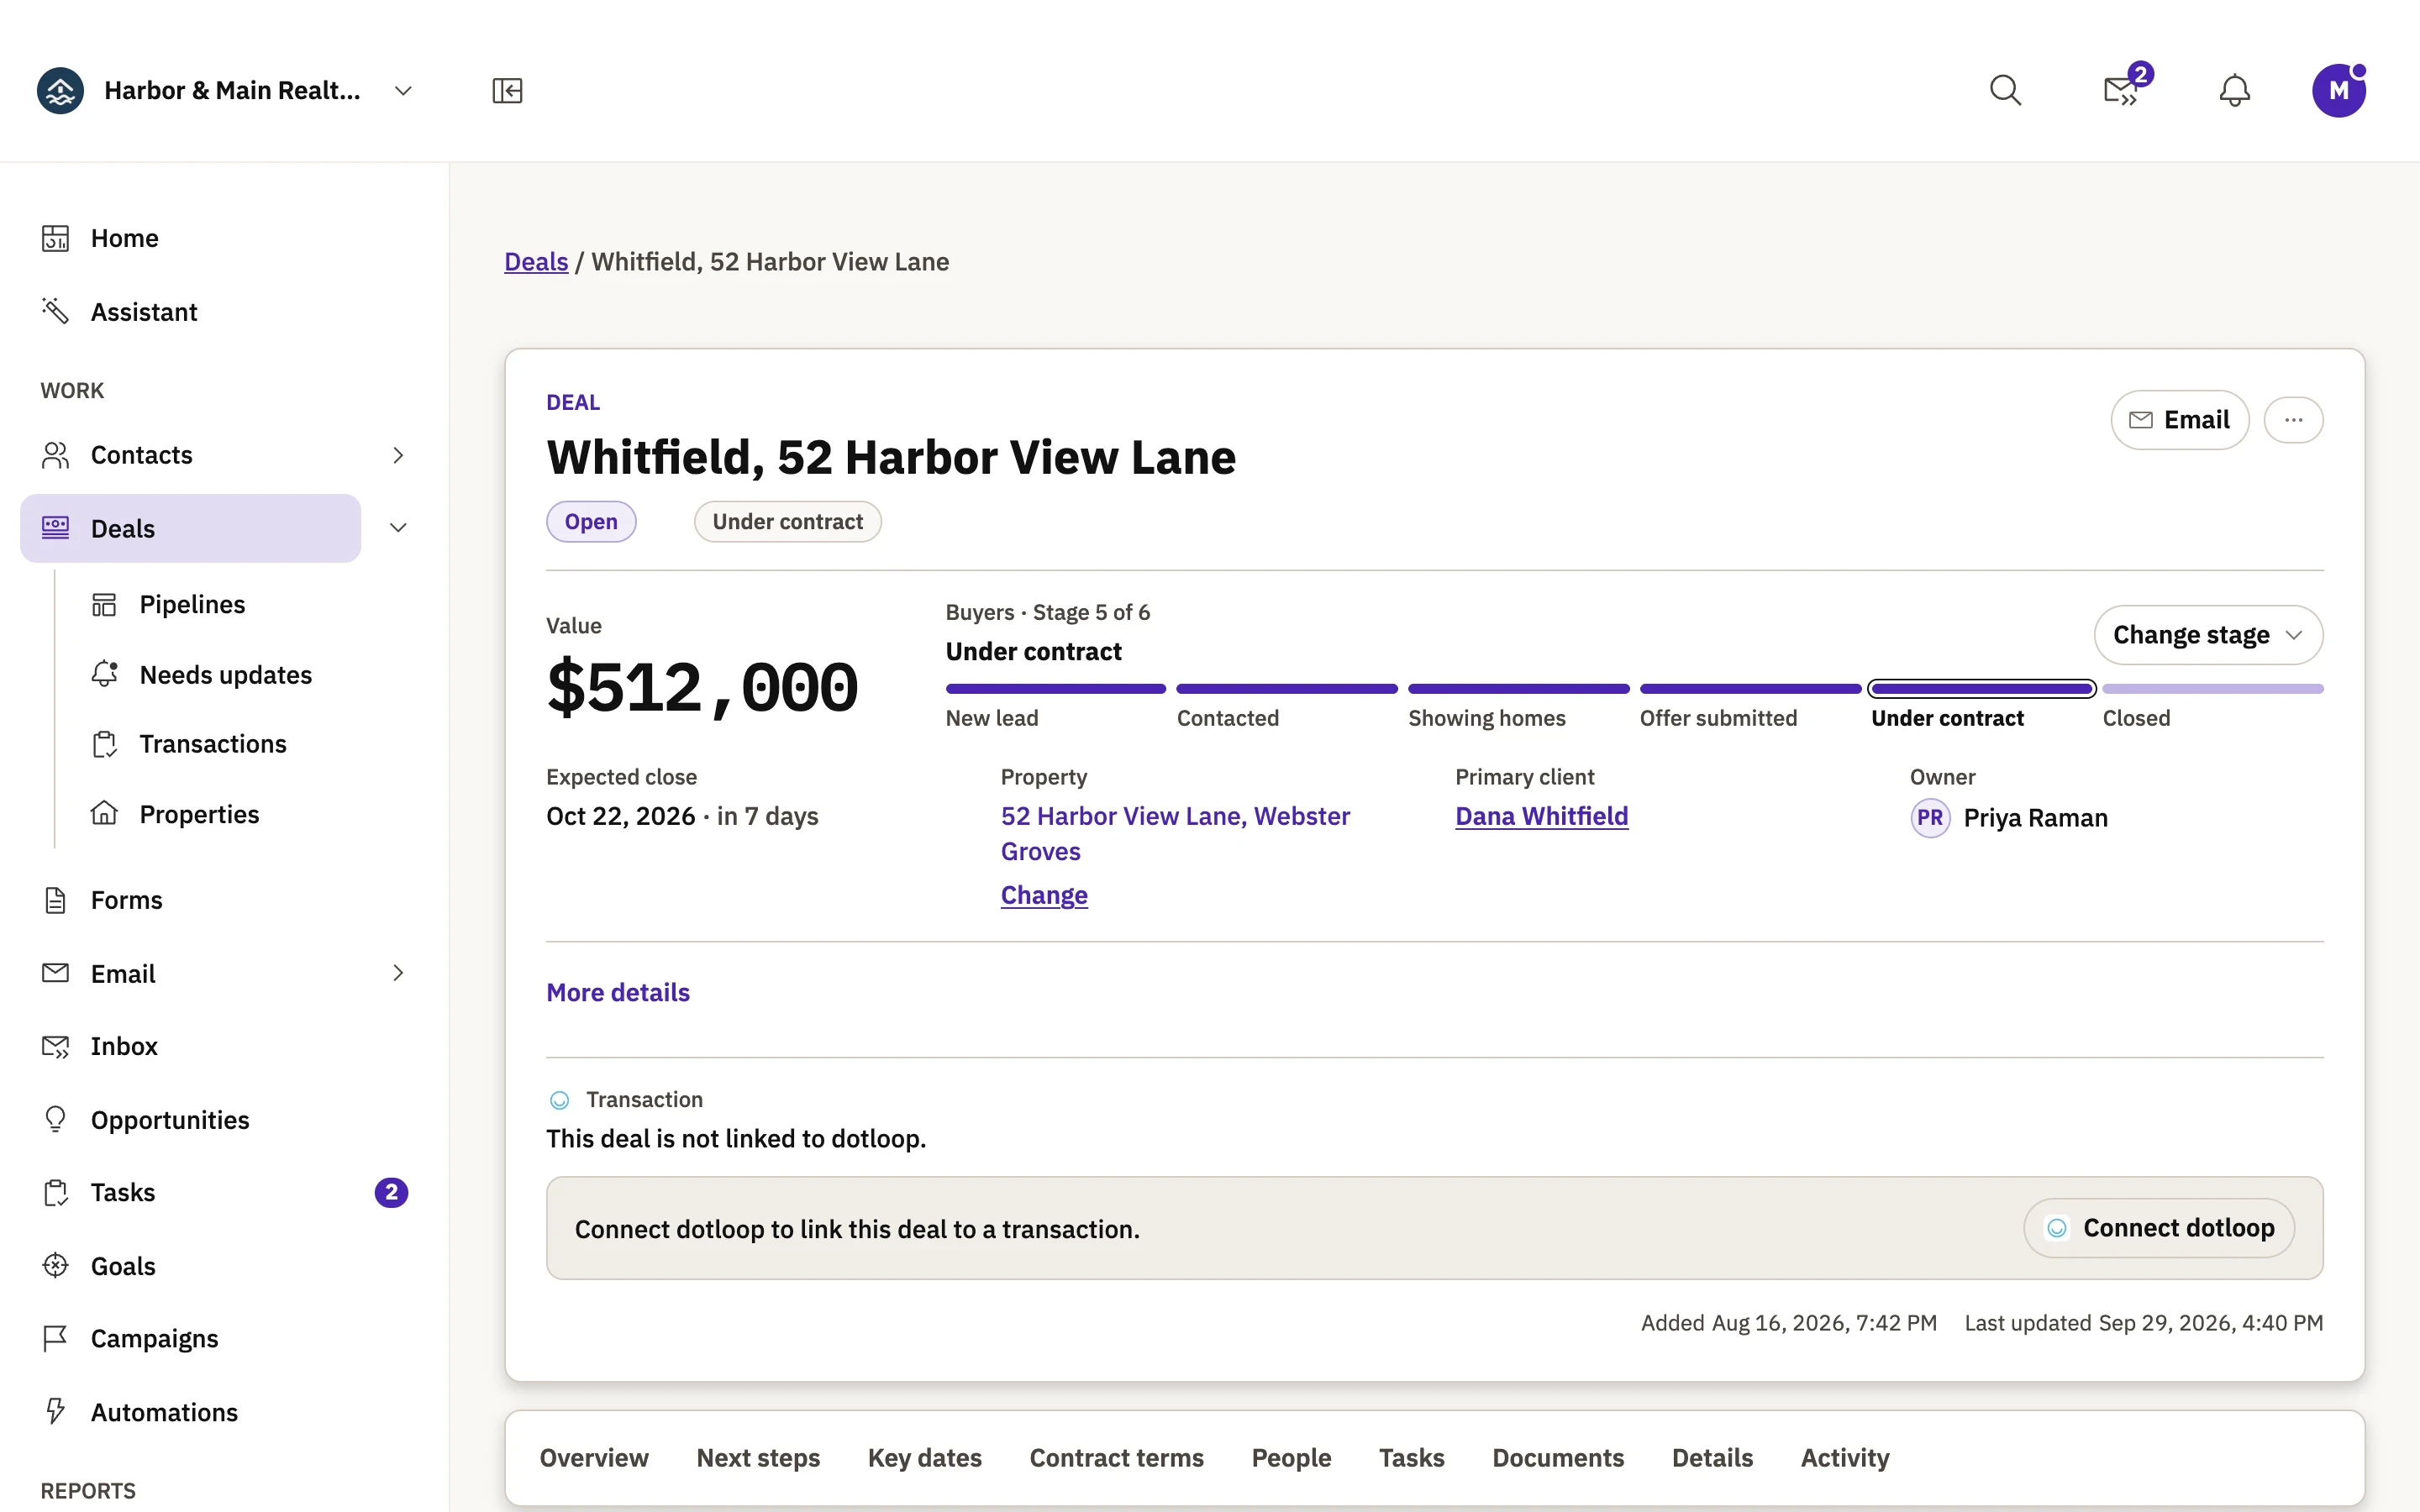Open the Change stage dropdown
This screenshot has width=2420, height=1512.
[2208, 635]
